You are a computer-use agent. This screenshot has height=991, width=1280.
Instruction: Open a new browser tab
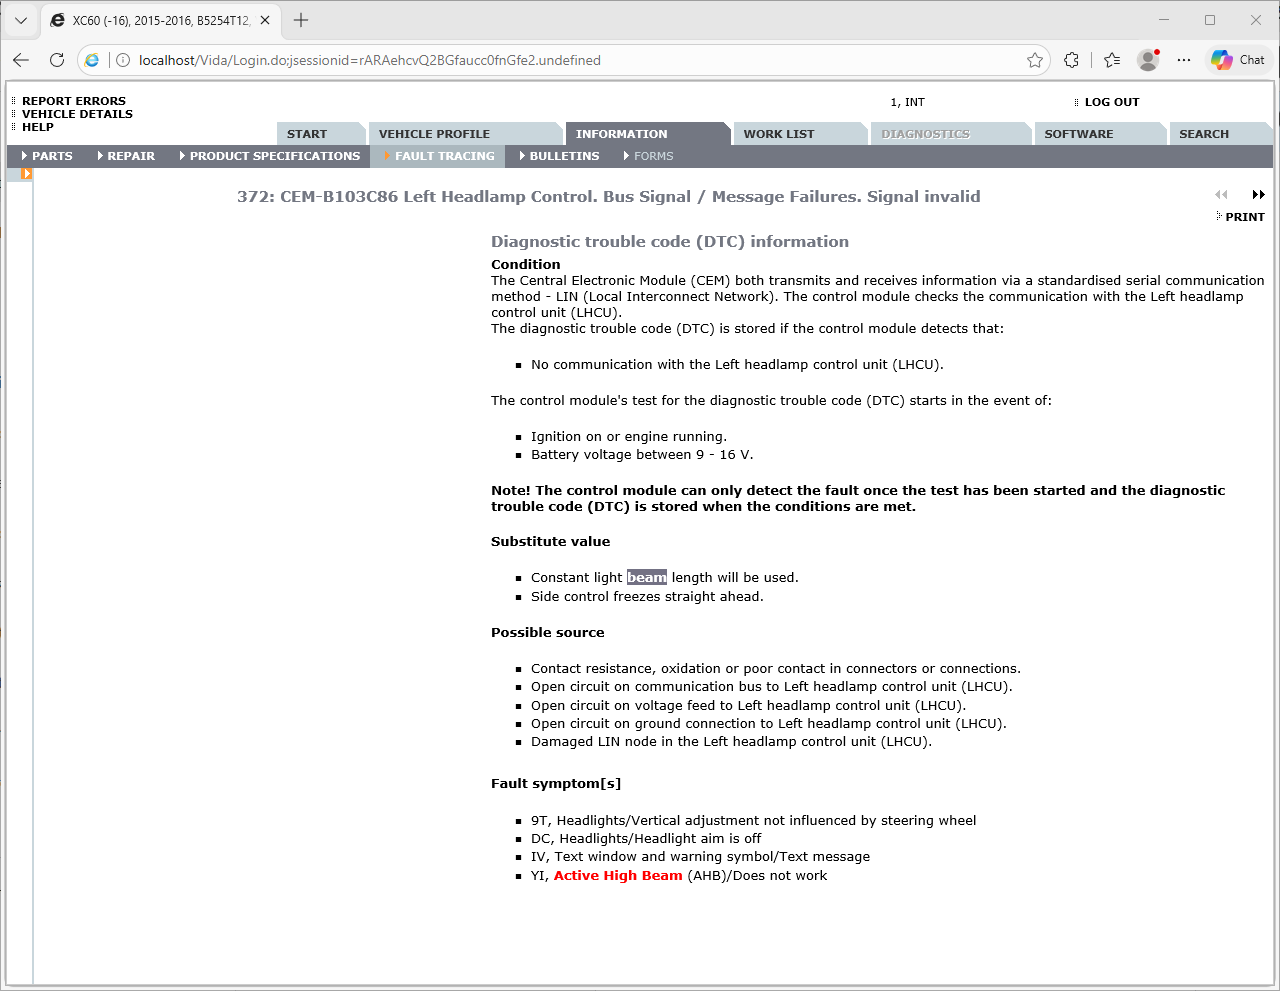pyautogui.click(x=301, y=20)
